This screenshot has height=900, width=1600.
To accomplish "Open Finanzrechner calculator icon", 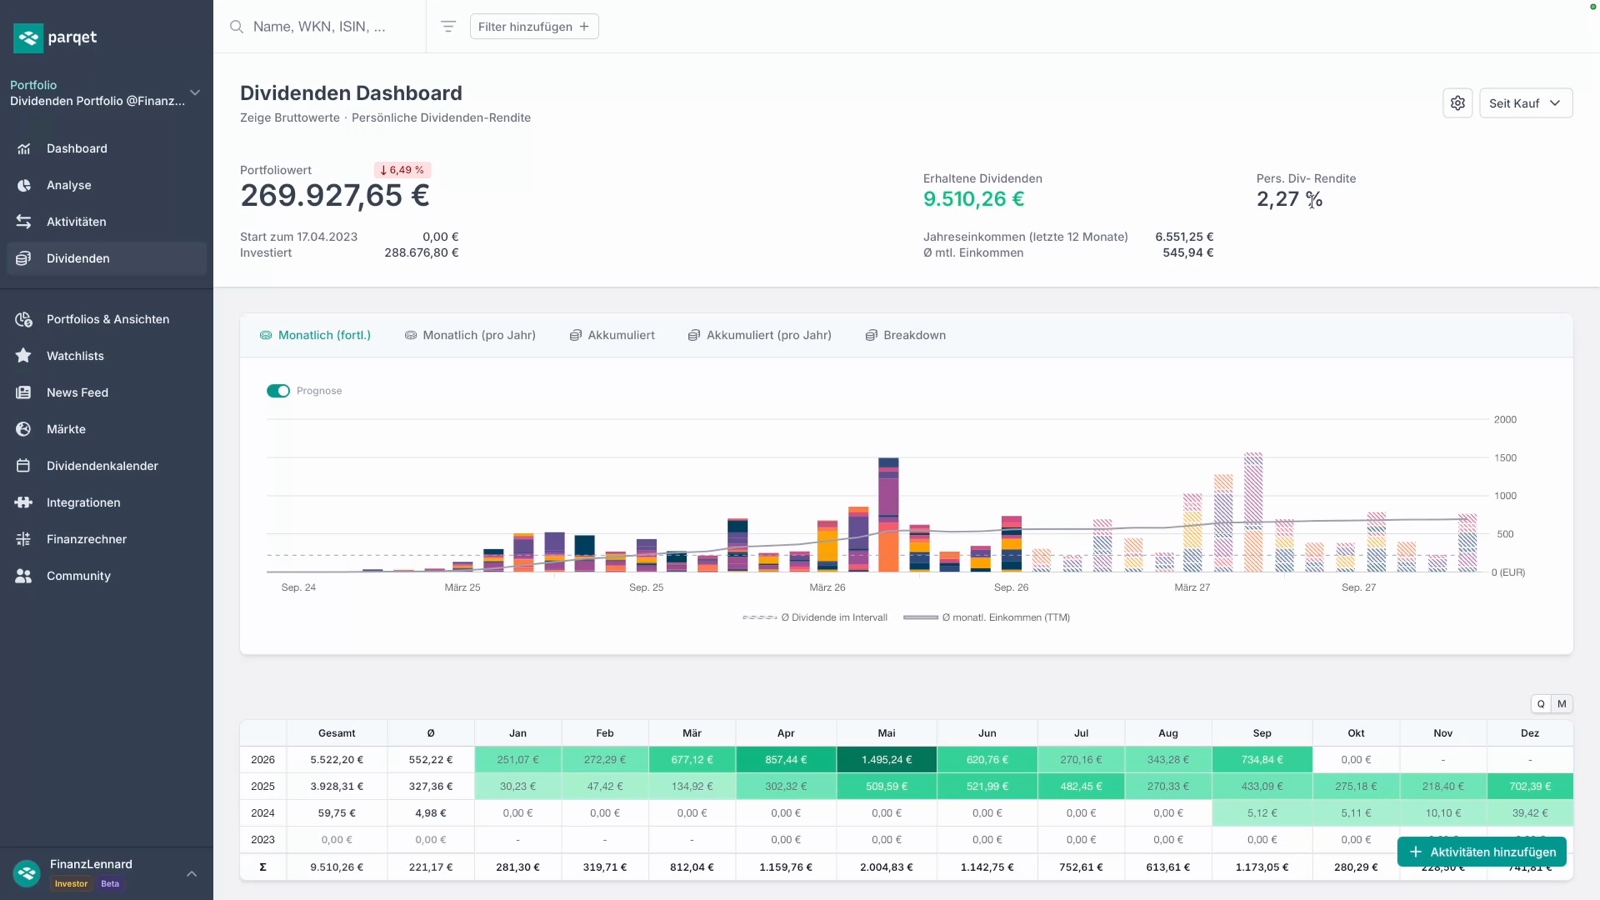I will point(24,539).
